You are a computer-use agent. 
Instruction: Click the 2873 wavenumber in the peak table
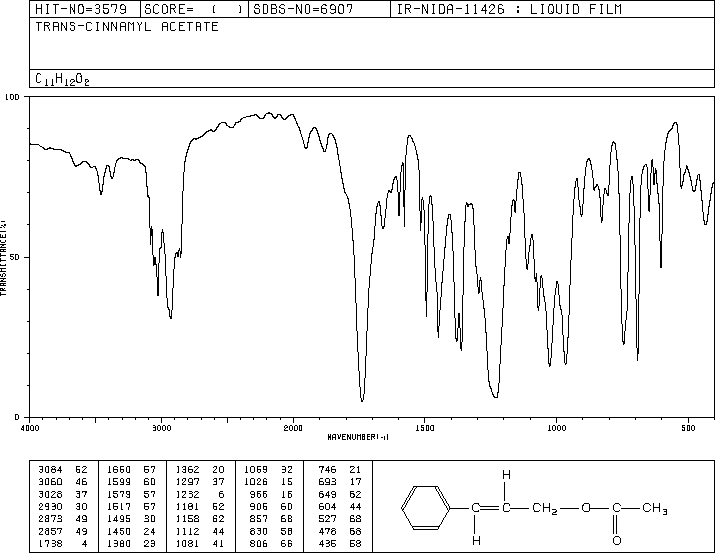click(50, 519)
